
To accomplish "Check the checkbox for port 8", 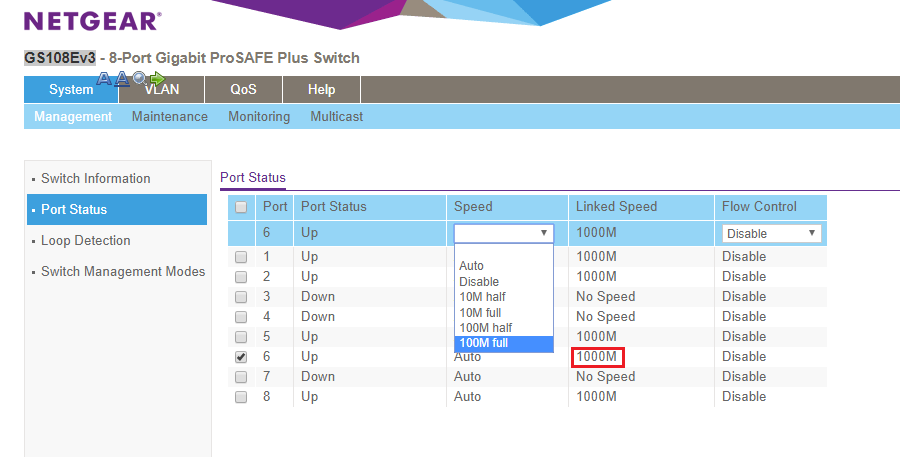I will 241,397.
